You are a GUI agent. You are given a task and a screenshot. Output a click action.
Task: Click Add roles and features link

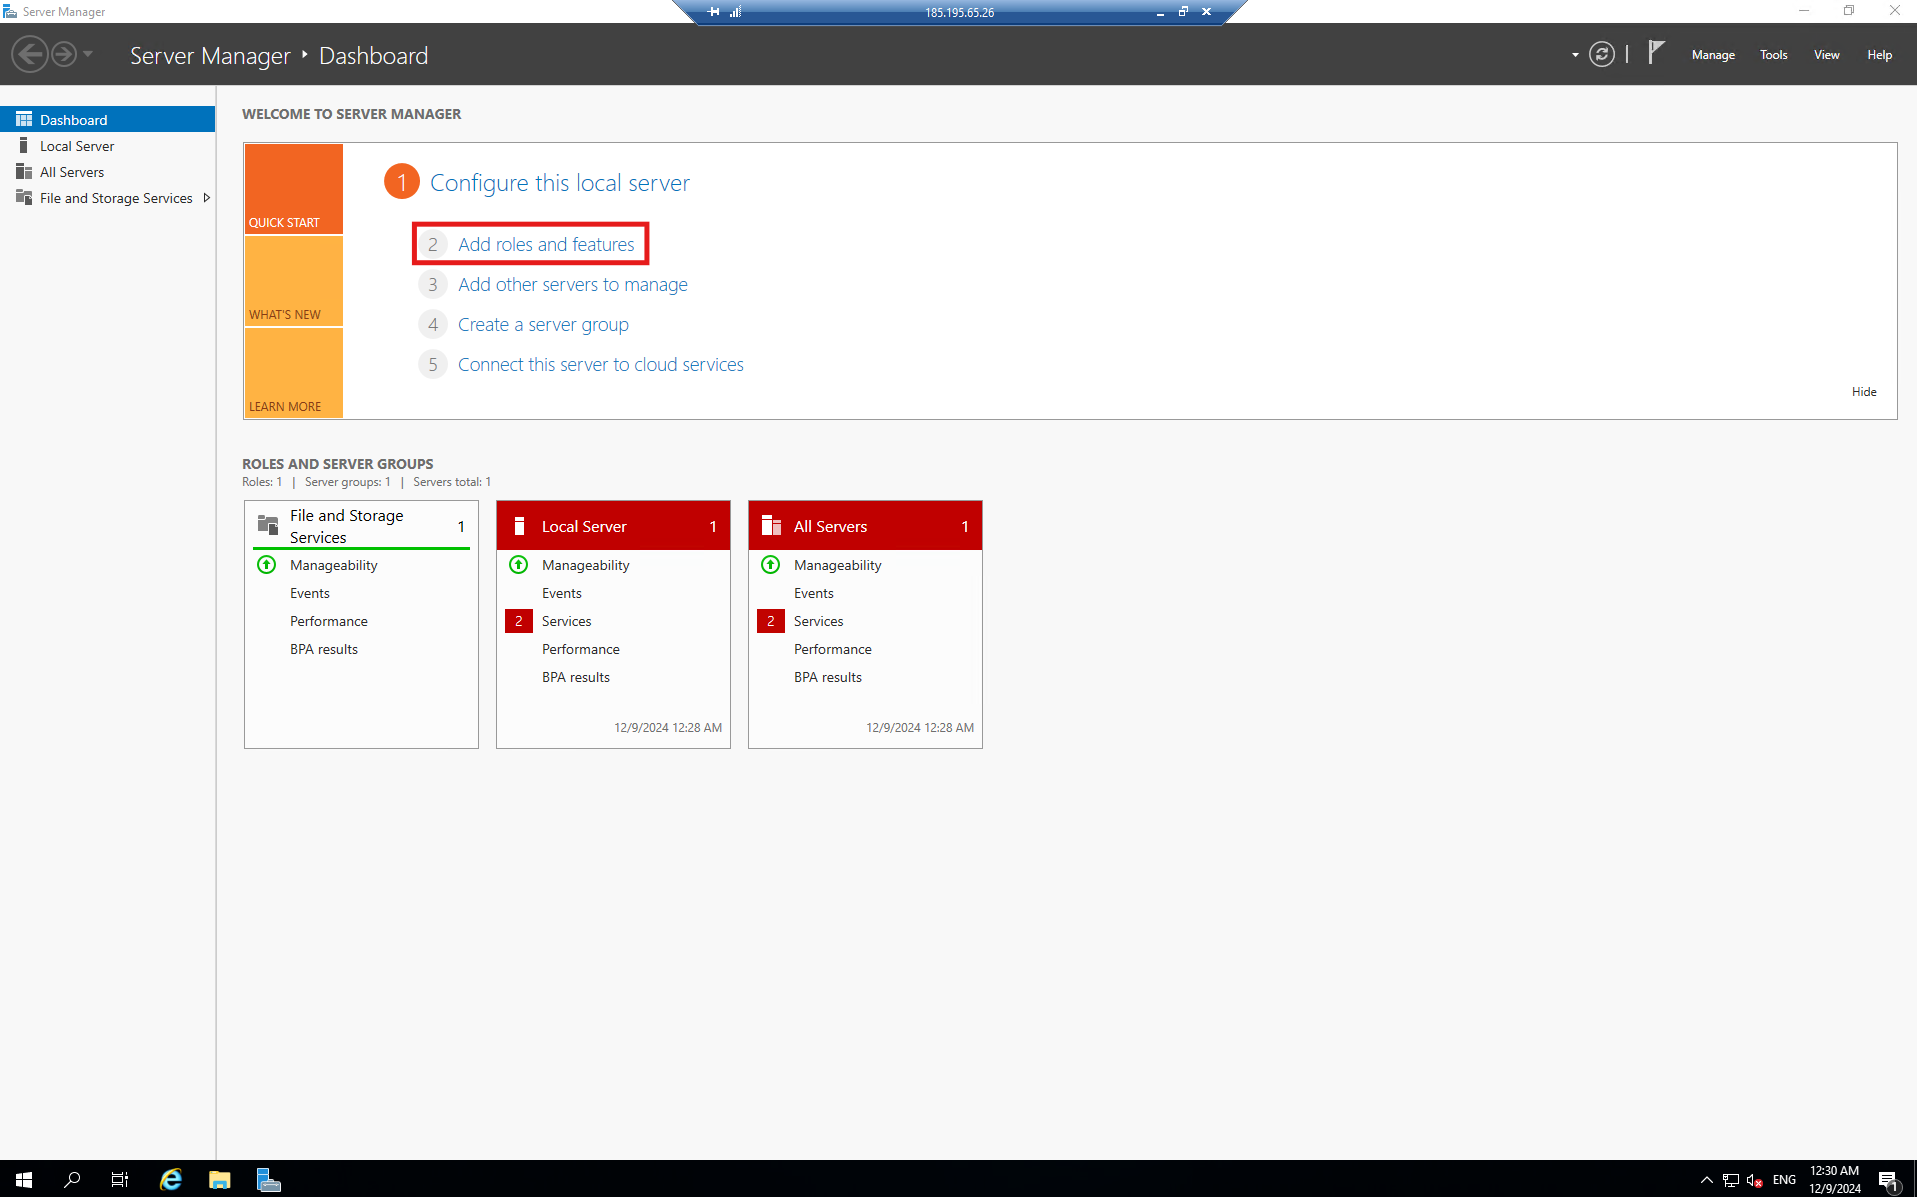click(546, 244)
